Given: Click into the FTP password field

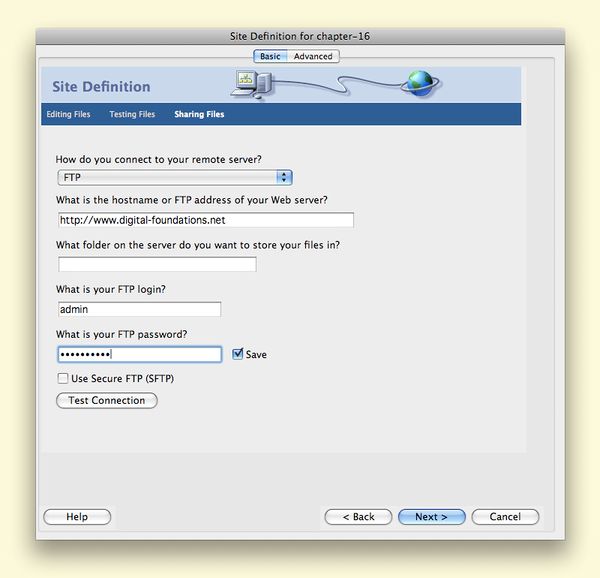Looking at the screenshot, I should coord(139,354).
